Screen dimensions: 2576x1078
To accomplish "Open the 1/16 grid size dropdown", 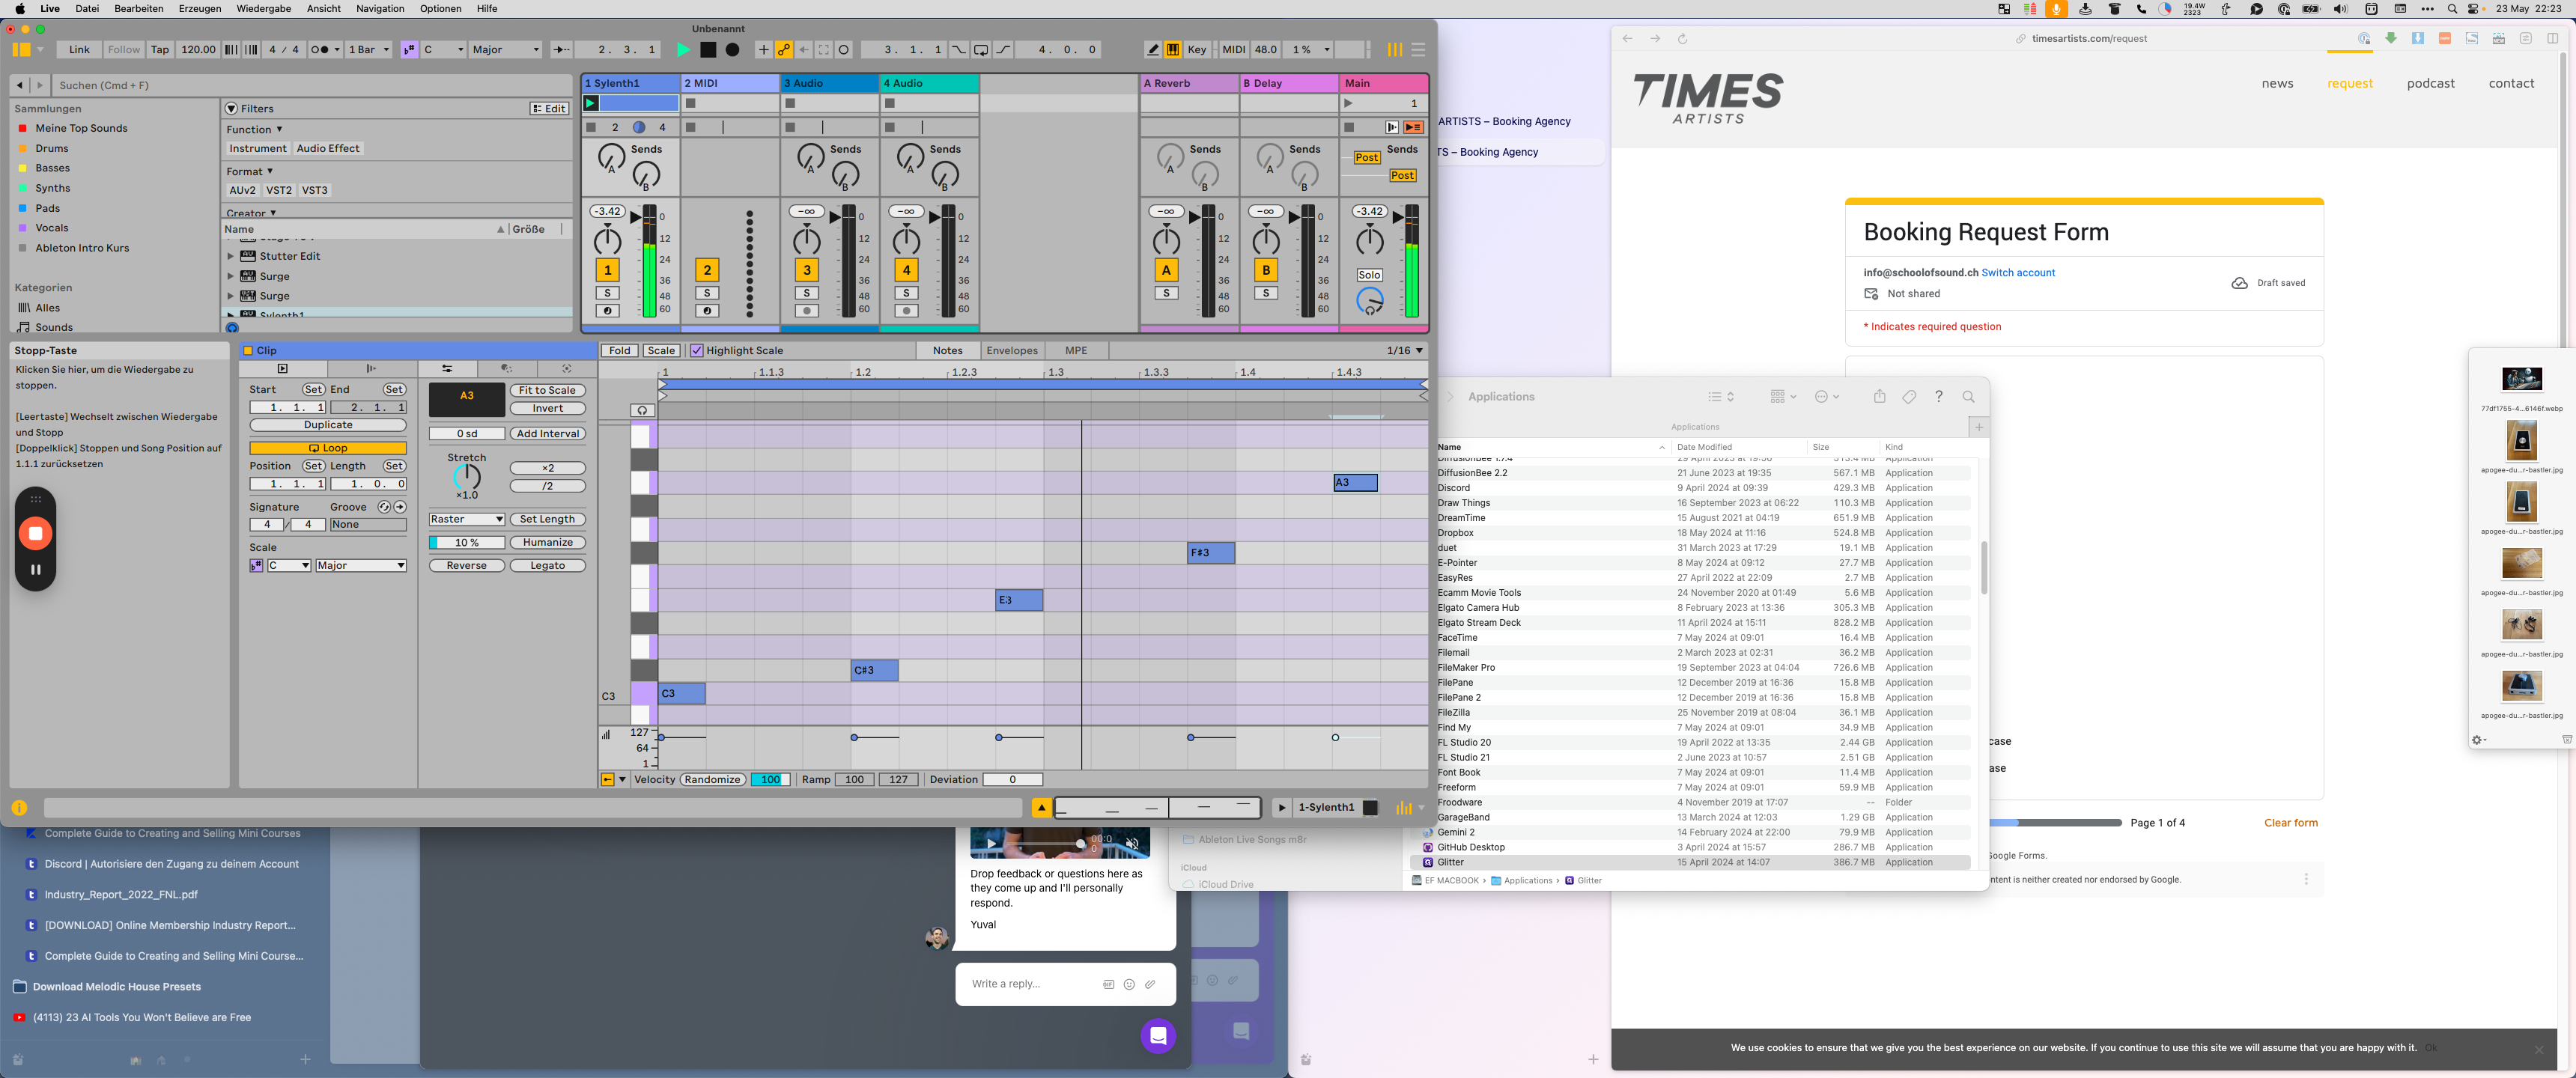I will pos(1404,350).
